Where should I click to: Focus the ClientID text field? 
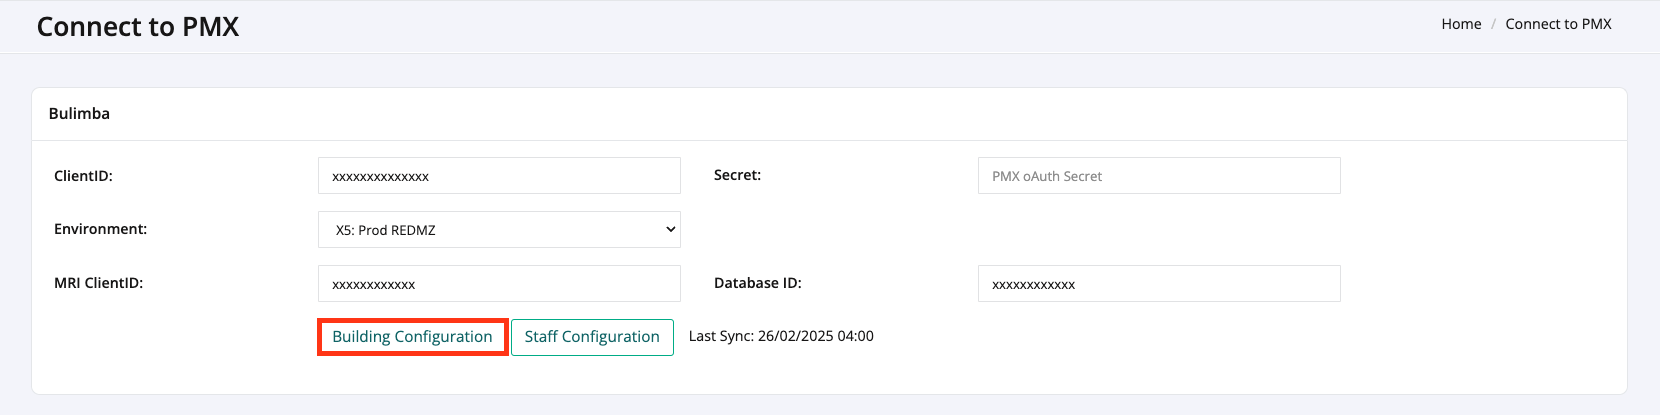tap(499, 176)
